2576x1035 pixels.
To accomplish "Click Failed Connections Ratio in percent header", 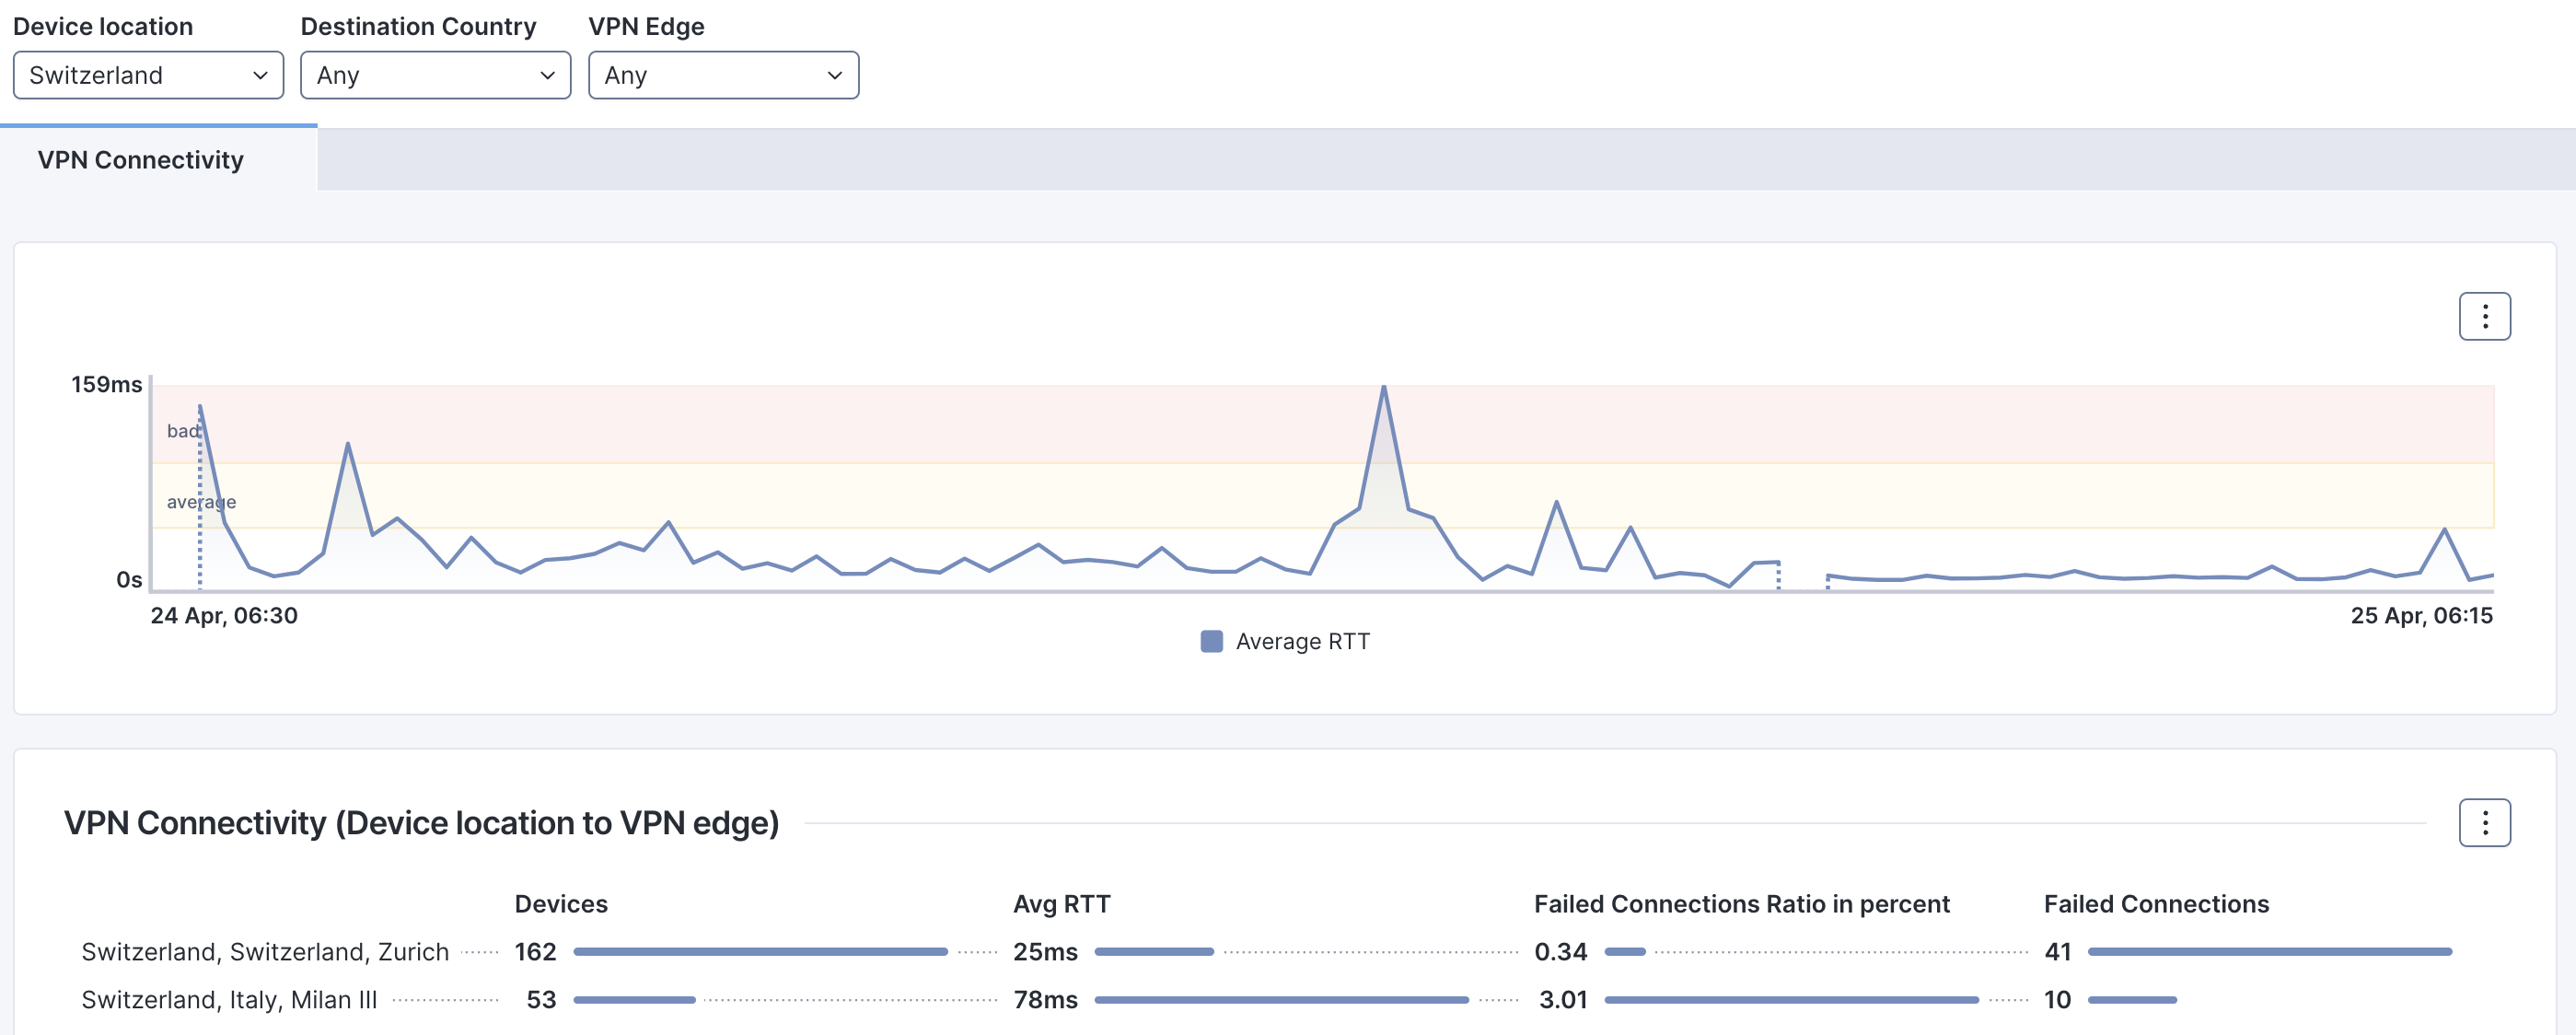I will click(1741, 904).
